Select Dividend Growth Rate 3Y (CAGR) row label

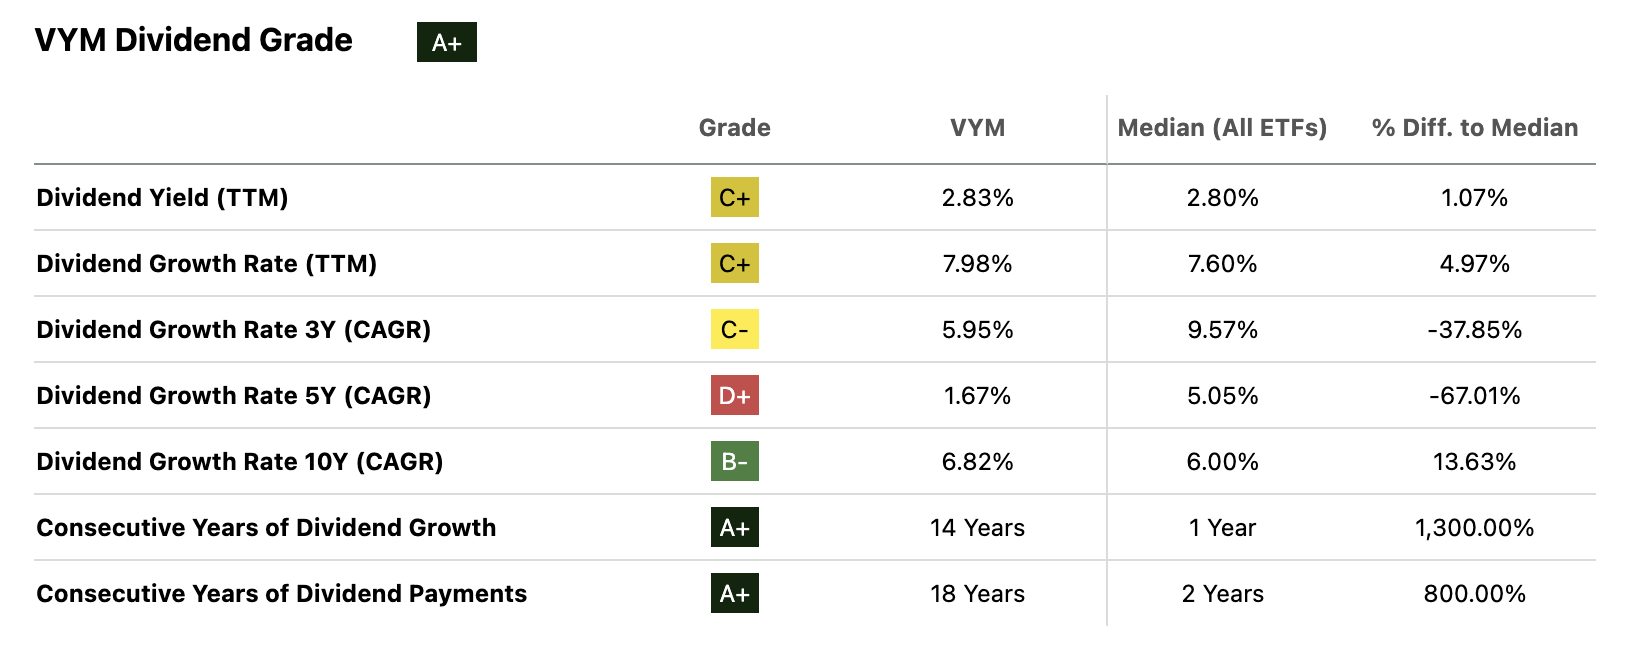(233, 329)
